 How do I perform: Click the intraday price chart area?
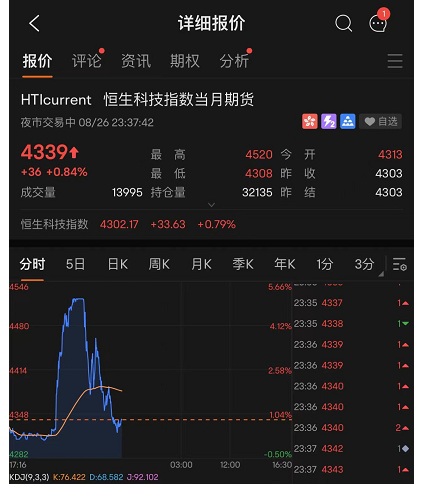point(150,370)
